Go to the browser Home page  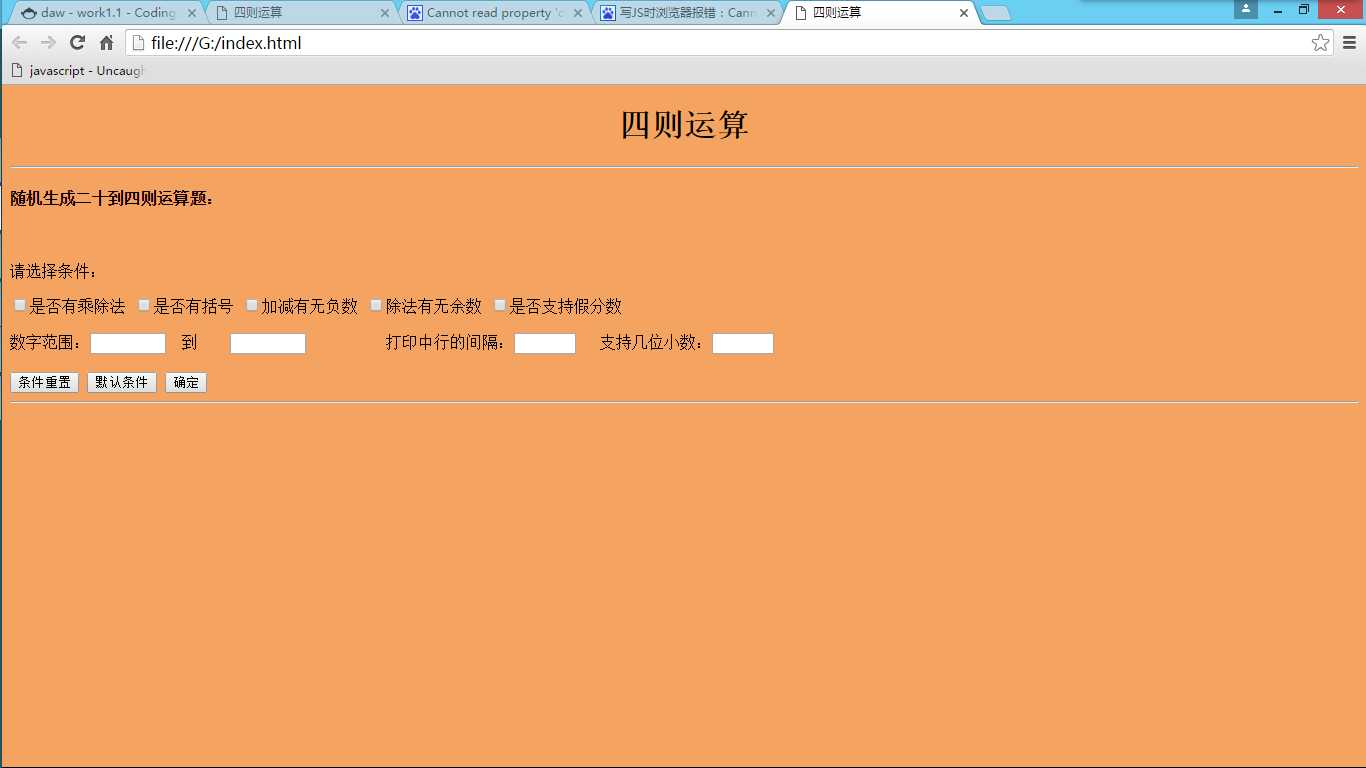pyautogui.click(x=106, y=43)
